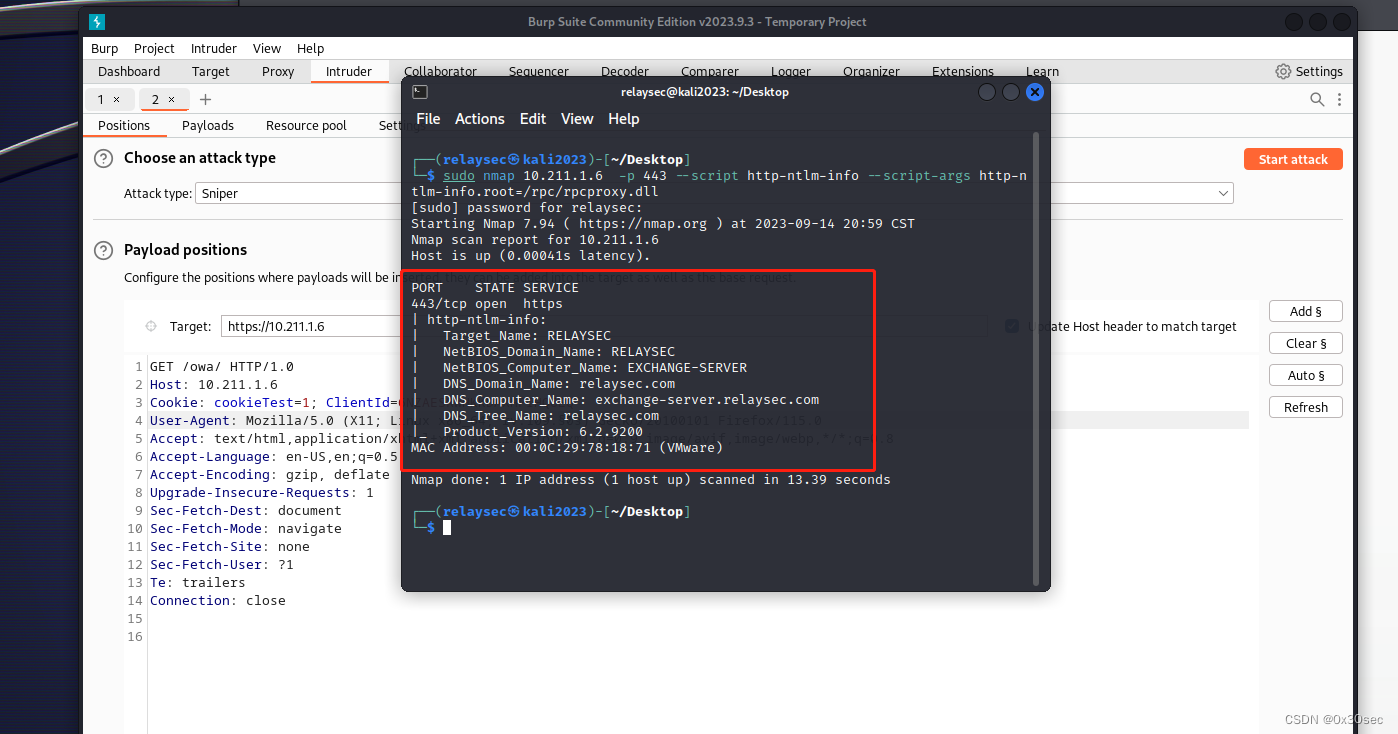Click the terminal command prompt cursor

(x=447, y=527)
